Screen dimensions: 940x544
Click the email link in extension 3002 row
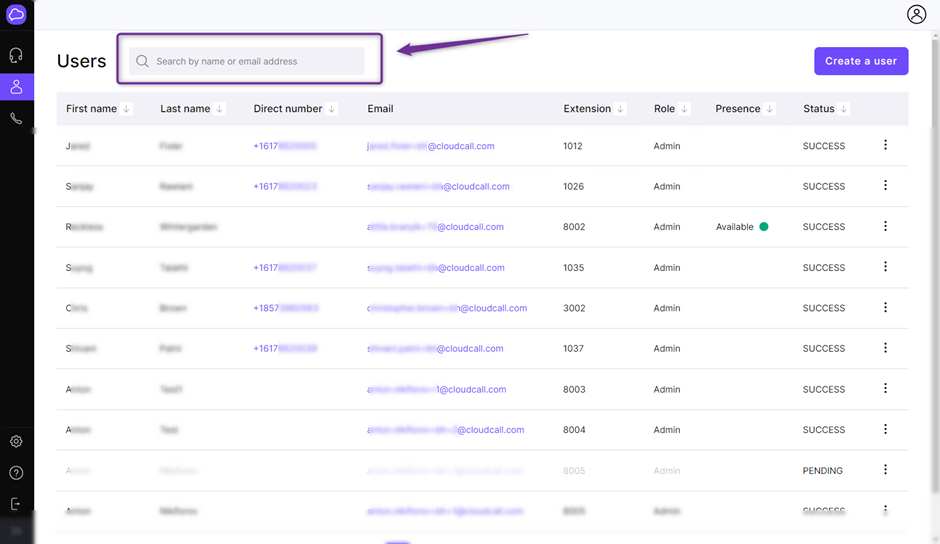click(x=447, y=308)
